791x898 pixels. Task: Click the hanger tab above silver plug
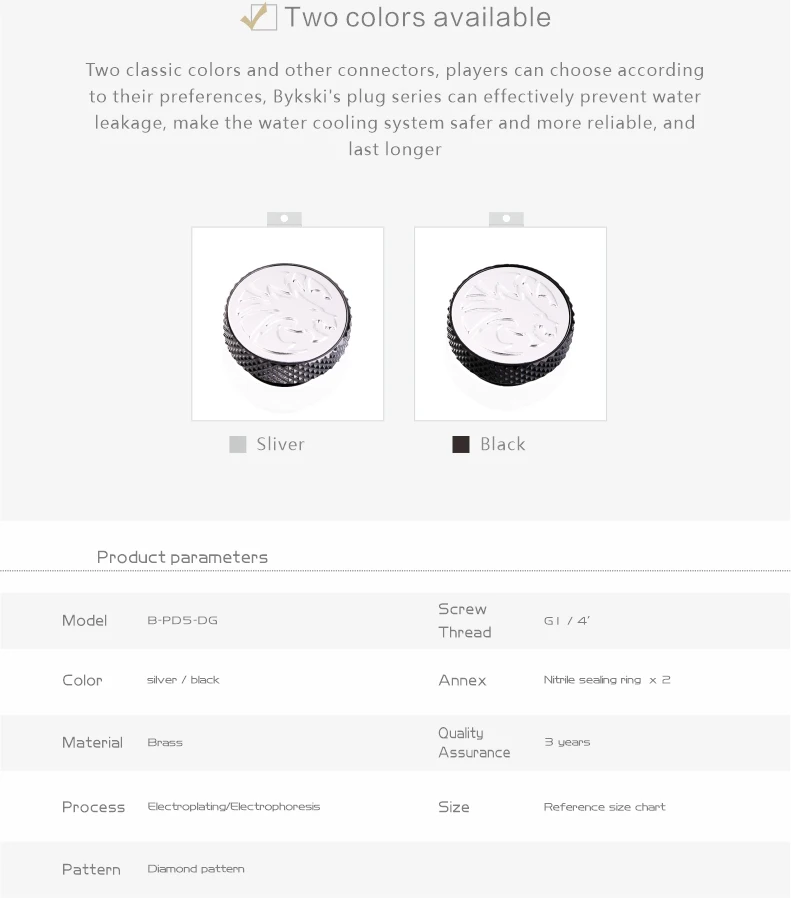(x=284, y=218)
